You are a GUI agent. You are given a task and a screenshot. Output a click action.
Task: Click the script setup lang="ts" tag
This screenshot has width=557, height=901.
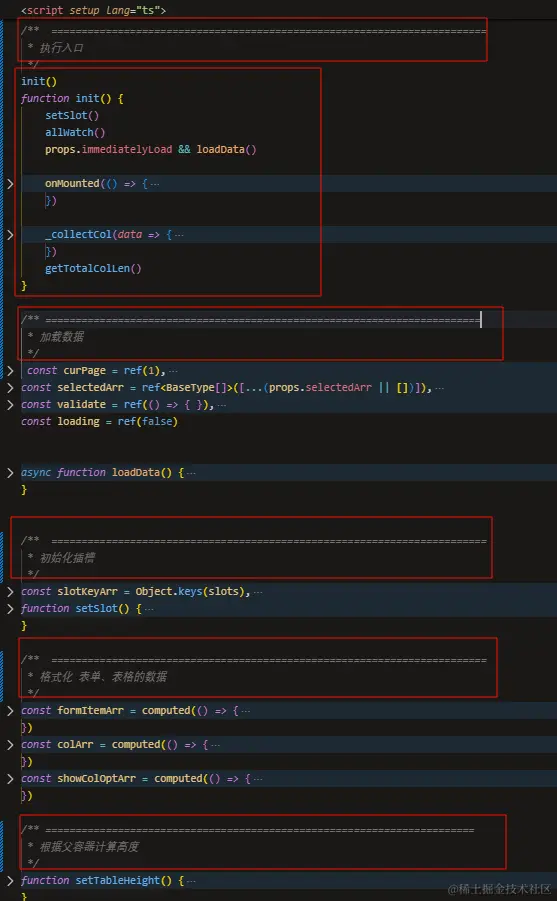[x=93, y=10]
